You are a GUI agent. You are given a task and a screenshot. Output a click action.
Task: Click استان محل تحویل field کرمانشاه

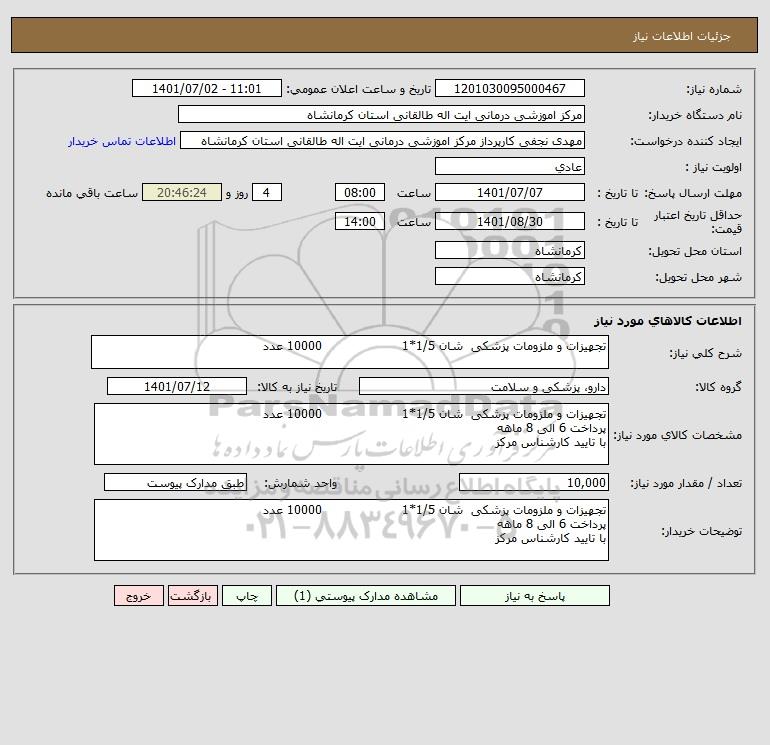coord(510,250)
